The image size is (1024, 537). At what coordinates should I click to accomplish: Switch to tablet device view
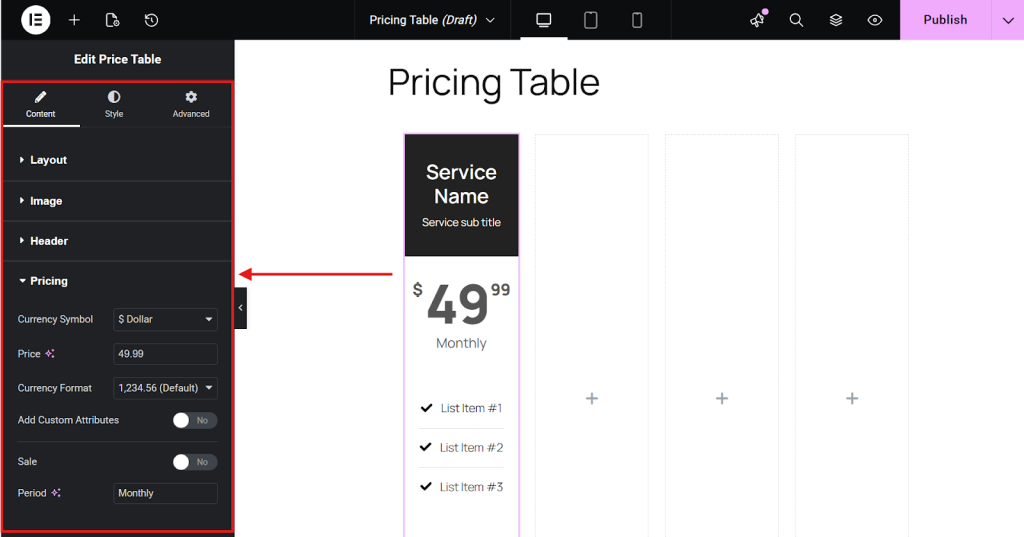coord(591,20)
